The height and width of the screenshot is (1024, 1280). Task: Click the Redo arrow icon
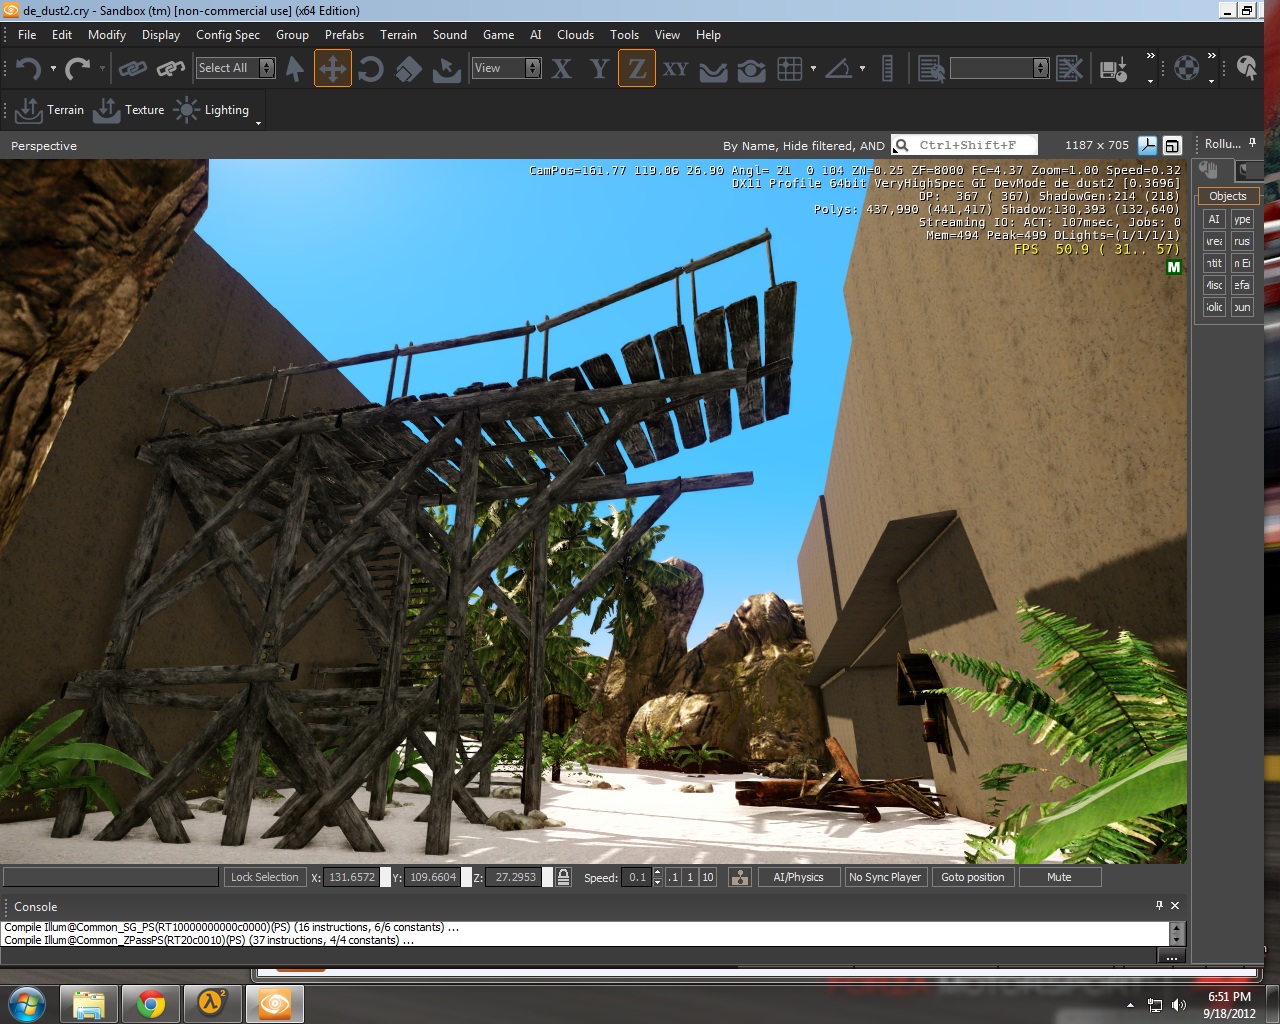[77, 68]
